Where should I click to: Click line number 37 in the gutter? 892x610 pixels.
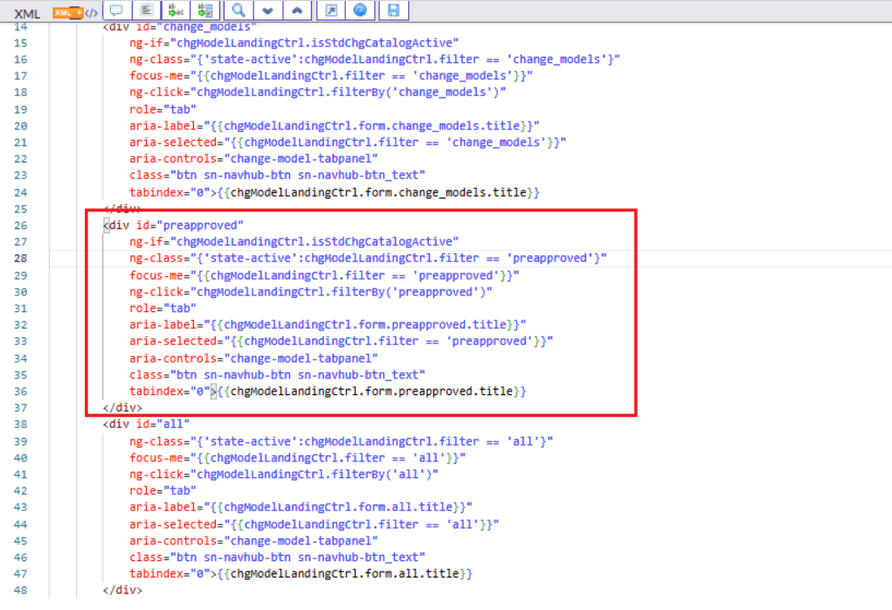tap(20, 408)
